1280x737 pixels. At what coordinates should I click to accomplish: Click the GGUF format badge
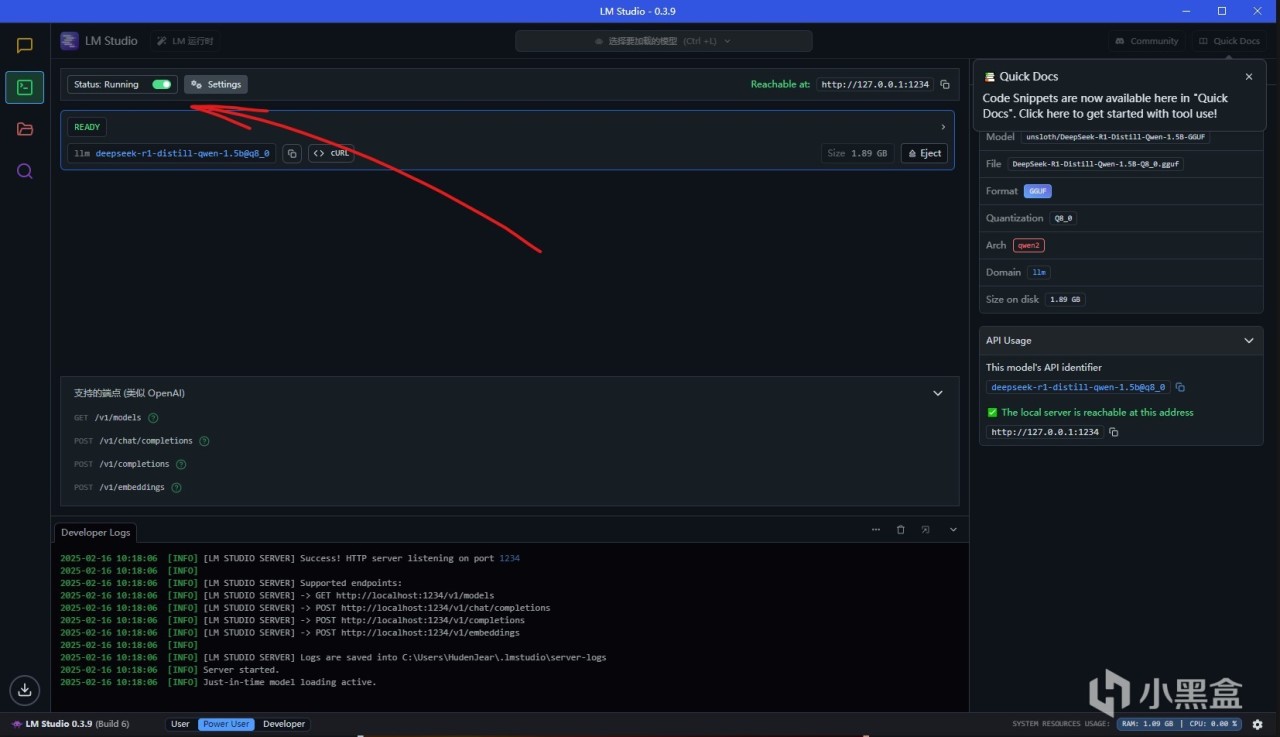click(1038, 191)
